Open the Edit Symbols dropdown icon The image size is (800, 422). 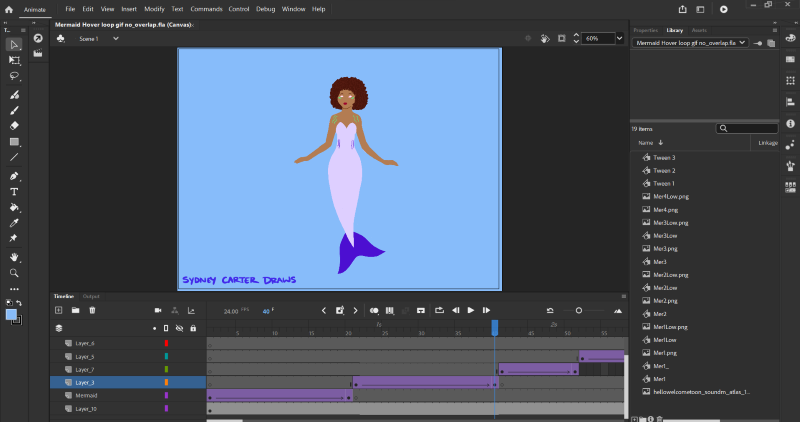click(60, 38)
